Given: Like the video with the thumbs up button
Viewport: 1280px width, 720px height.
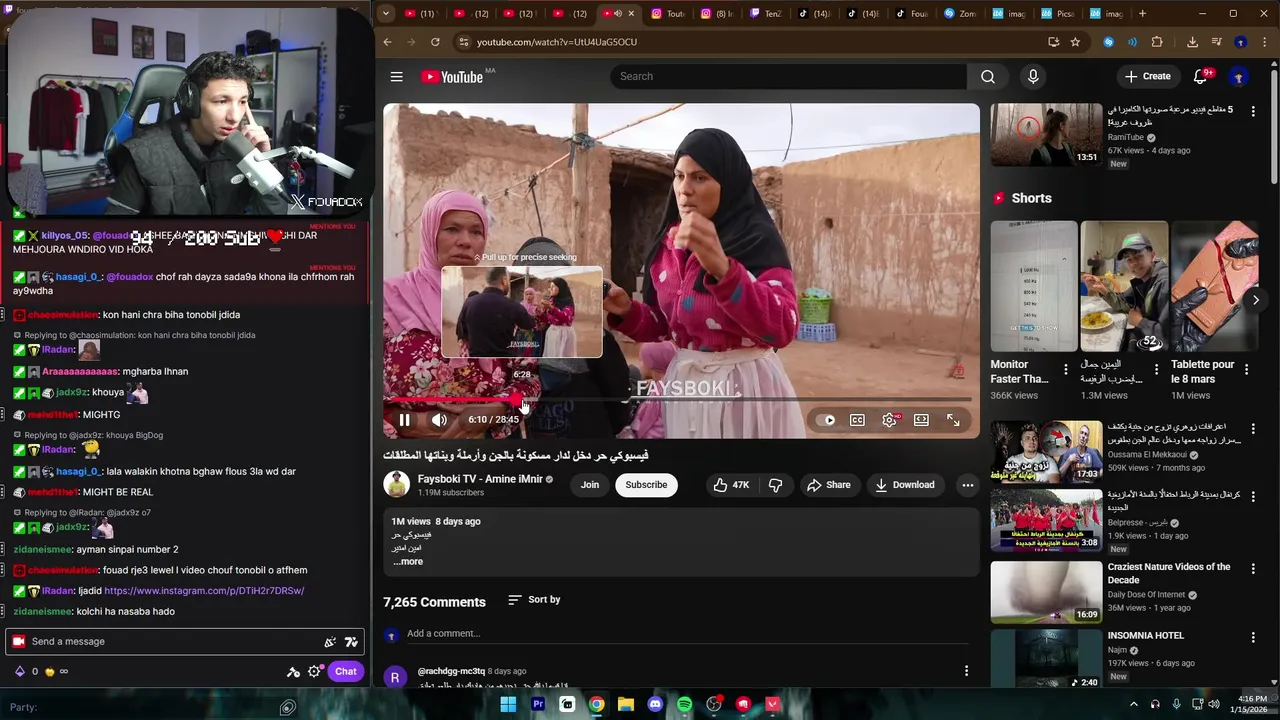Looking at the screenshot, I should click(730, 485).
